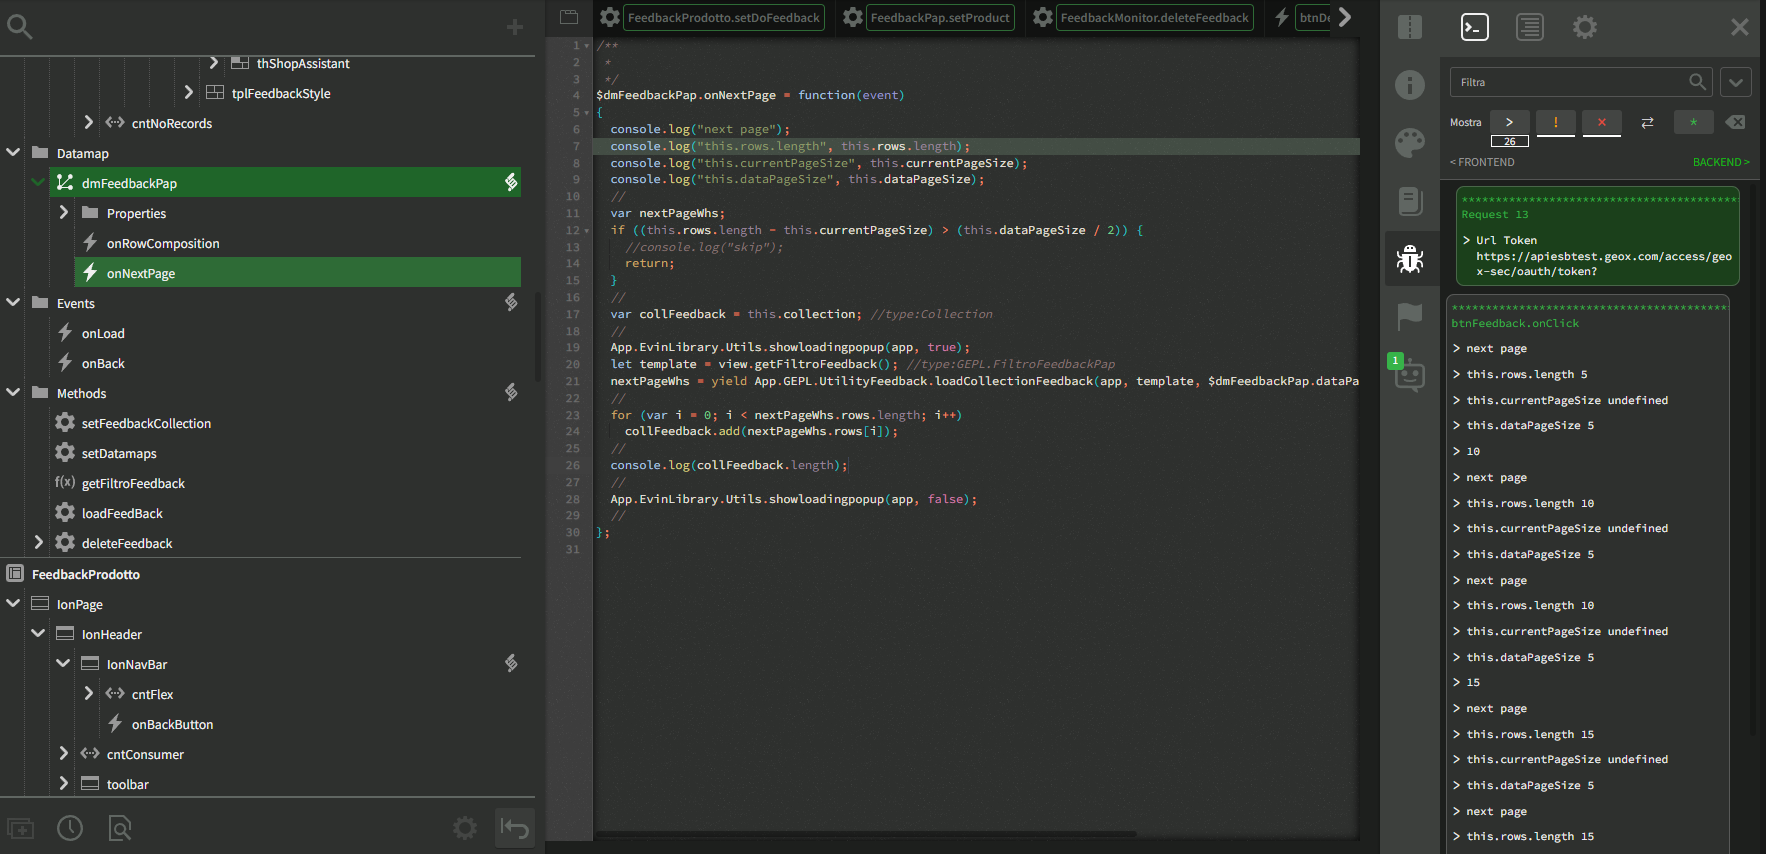Toggle the red 'x' errors filter
This screenshot has height=854, width=1766.
[1602, 122]
